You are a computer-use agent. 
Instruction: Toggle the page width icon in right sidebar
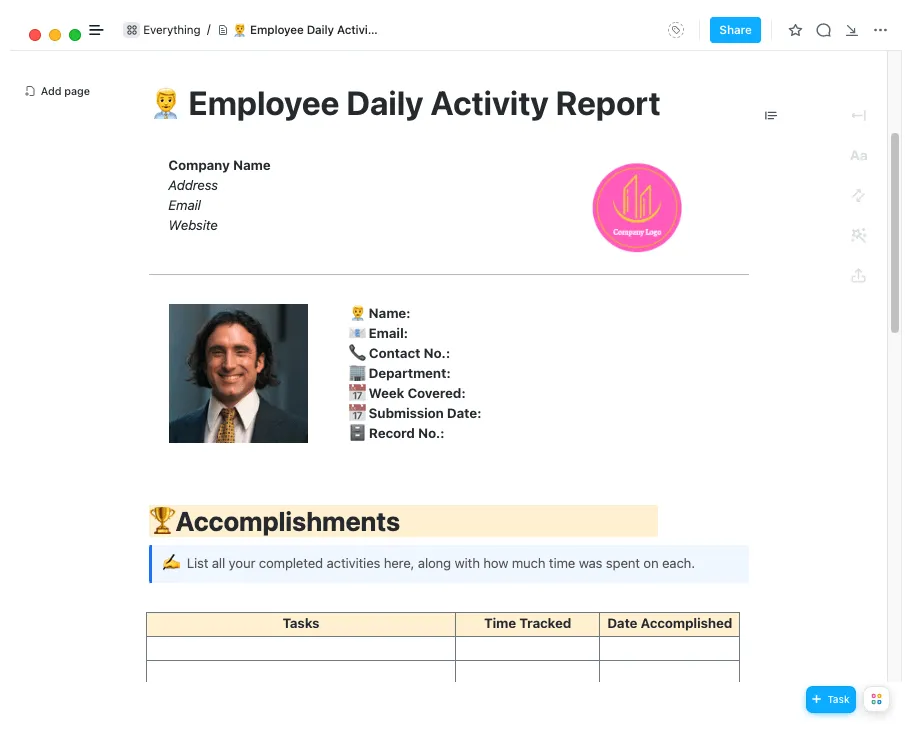(x=858, y=115)
